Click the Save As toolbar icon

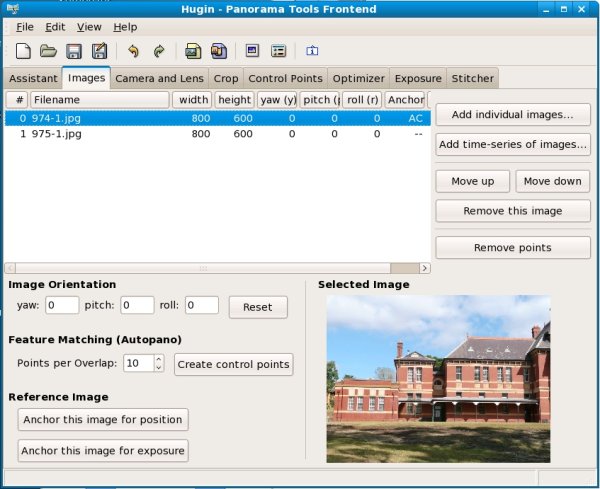[99, 51]
